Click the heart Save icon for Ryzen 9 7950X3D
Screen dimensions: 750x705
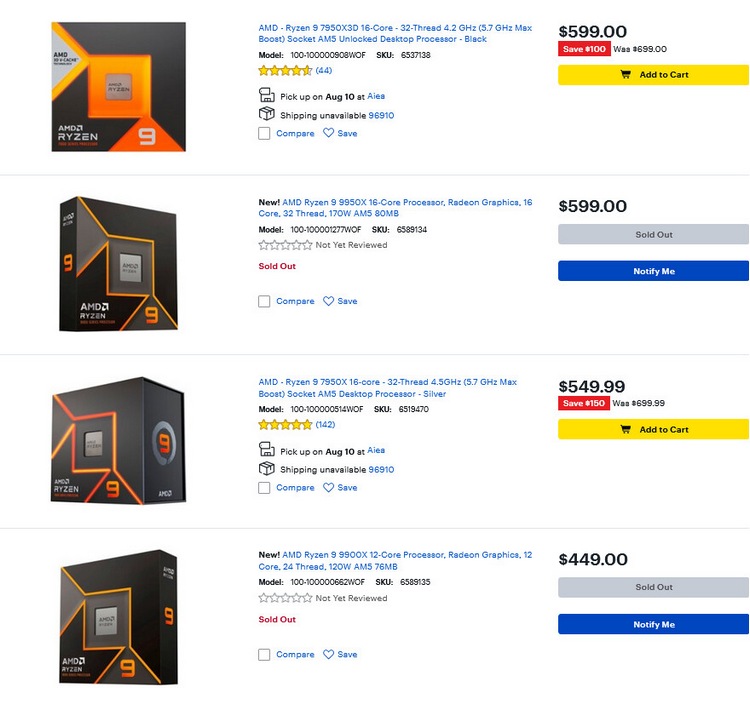pyautogui.click(x=328, y=133)
